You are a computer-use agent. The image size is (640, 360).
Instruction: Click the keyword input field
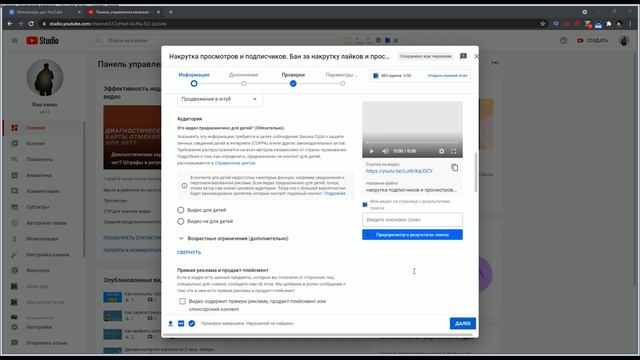(x=412, y=220)
